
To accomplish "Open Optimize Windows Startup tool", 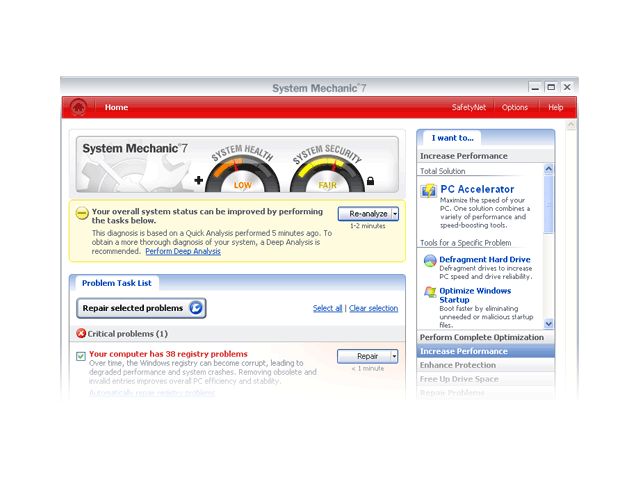I will 475,295.
